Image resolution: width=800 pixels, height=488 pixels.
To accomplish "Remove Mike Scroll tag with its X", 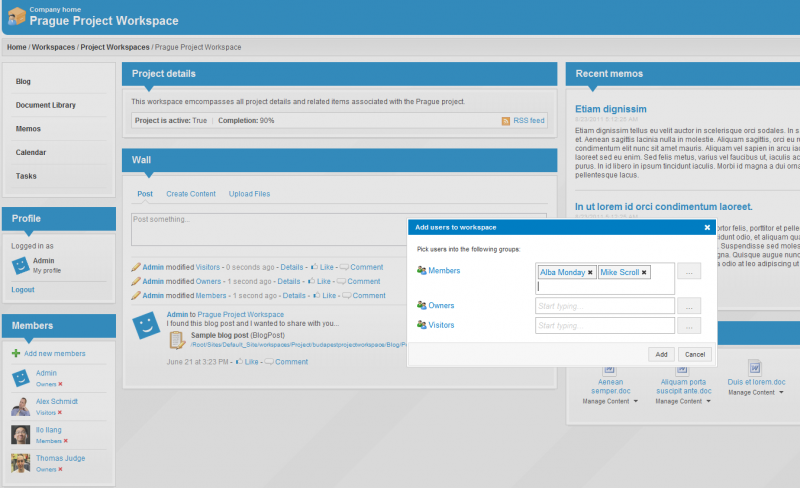I will (644, 273).
